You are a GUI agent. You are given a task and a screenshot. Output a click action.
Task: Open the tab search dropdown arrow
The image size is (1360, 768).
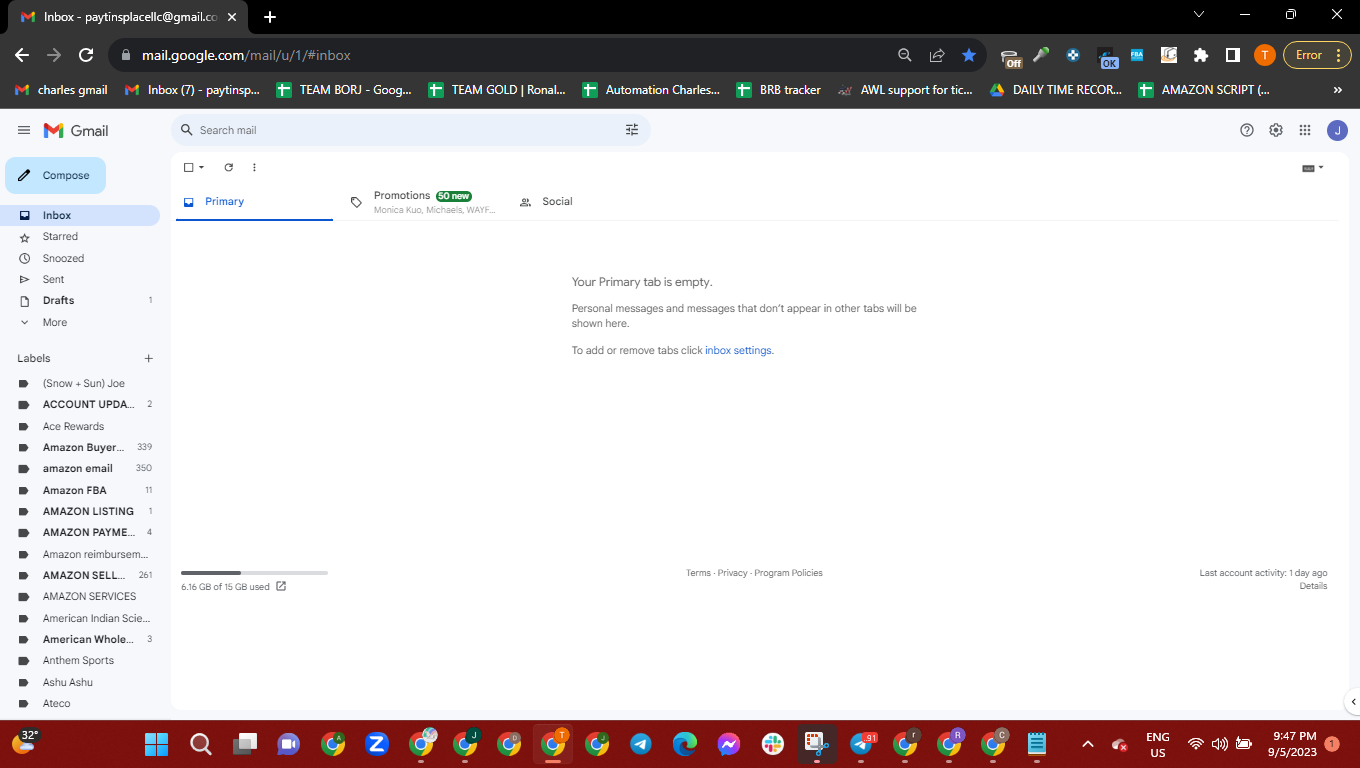pos(1199,14)
